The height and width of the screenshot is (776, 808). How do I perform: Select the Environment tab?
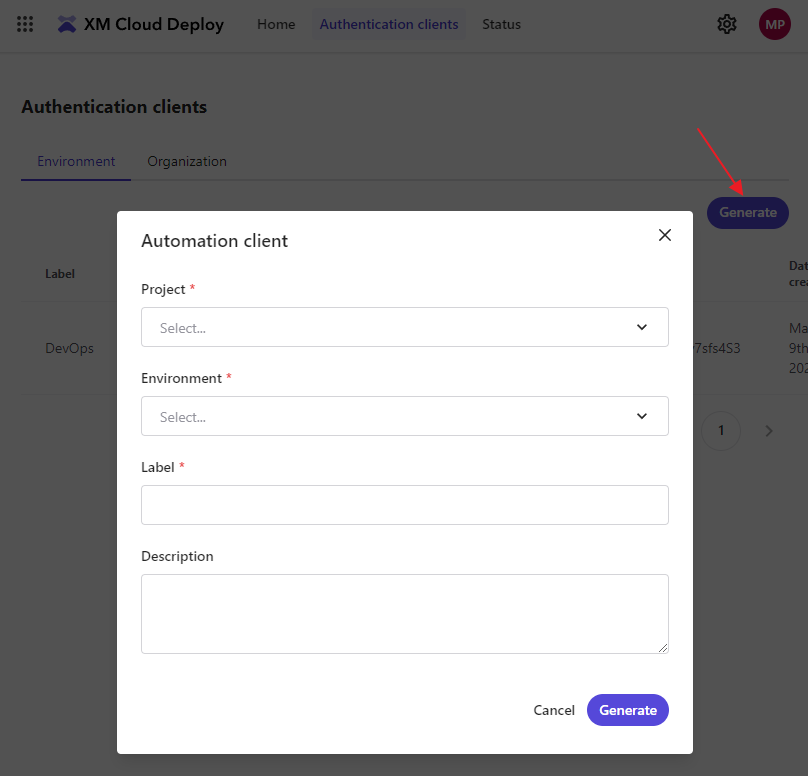pos(75,161)
